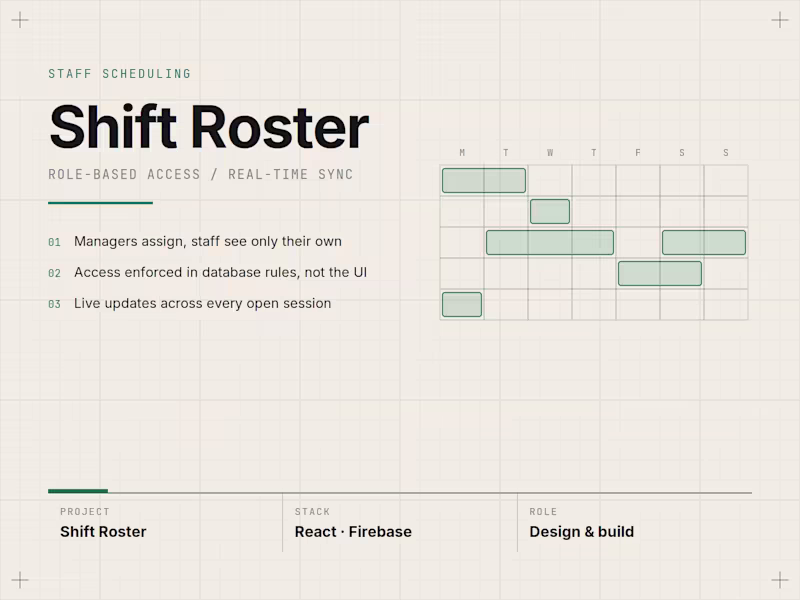Click the 'Shift Roster' footer project value

(x=103, y=532)
